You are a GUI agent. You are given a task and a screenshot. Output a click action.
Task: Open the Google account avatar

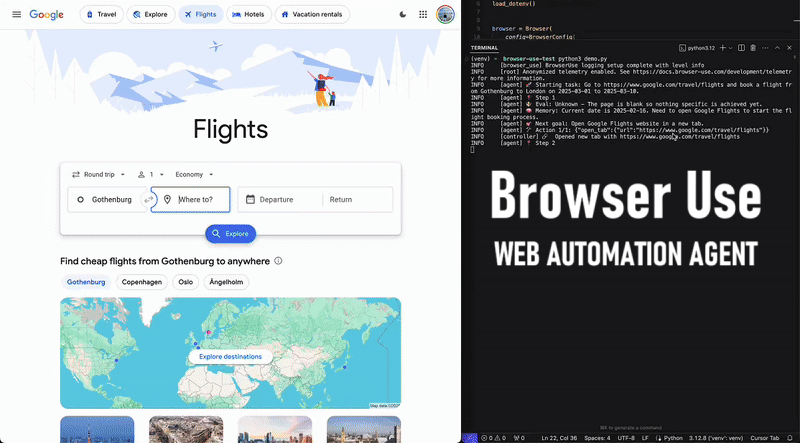(445, 14)
